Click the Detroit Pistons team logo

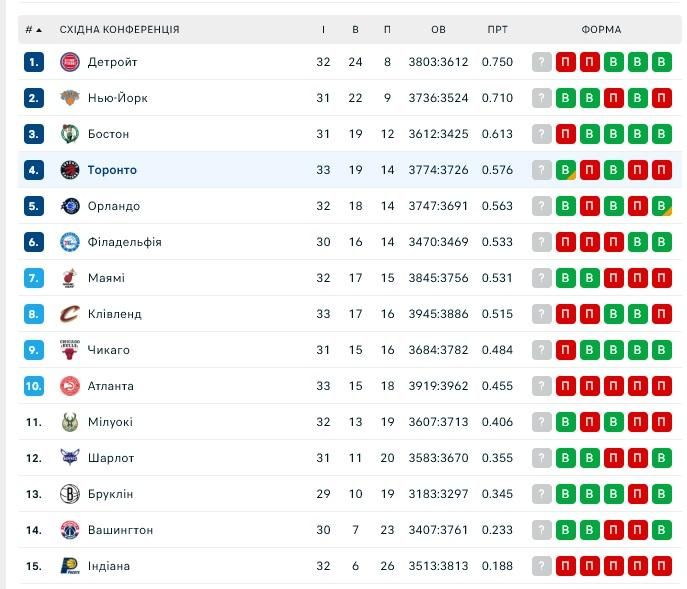point(69,62)
